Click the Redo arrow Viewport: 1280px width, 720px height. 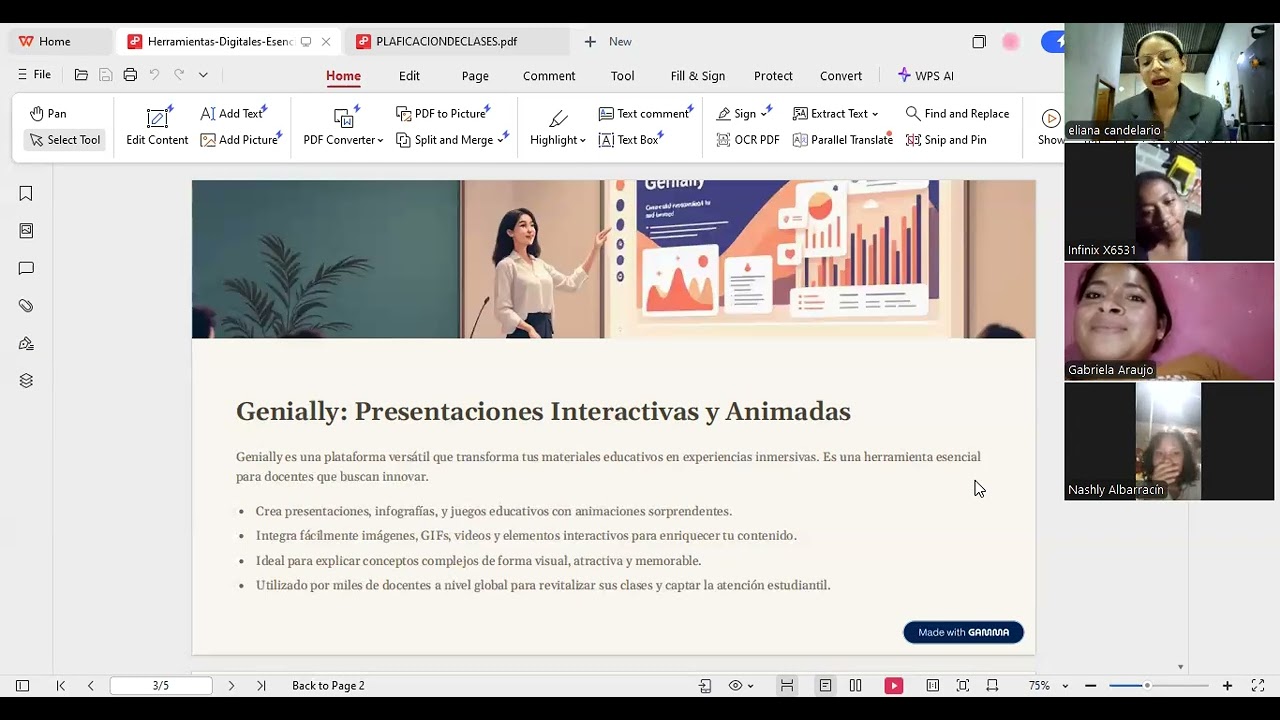click(179, 75)
